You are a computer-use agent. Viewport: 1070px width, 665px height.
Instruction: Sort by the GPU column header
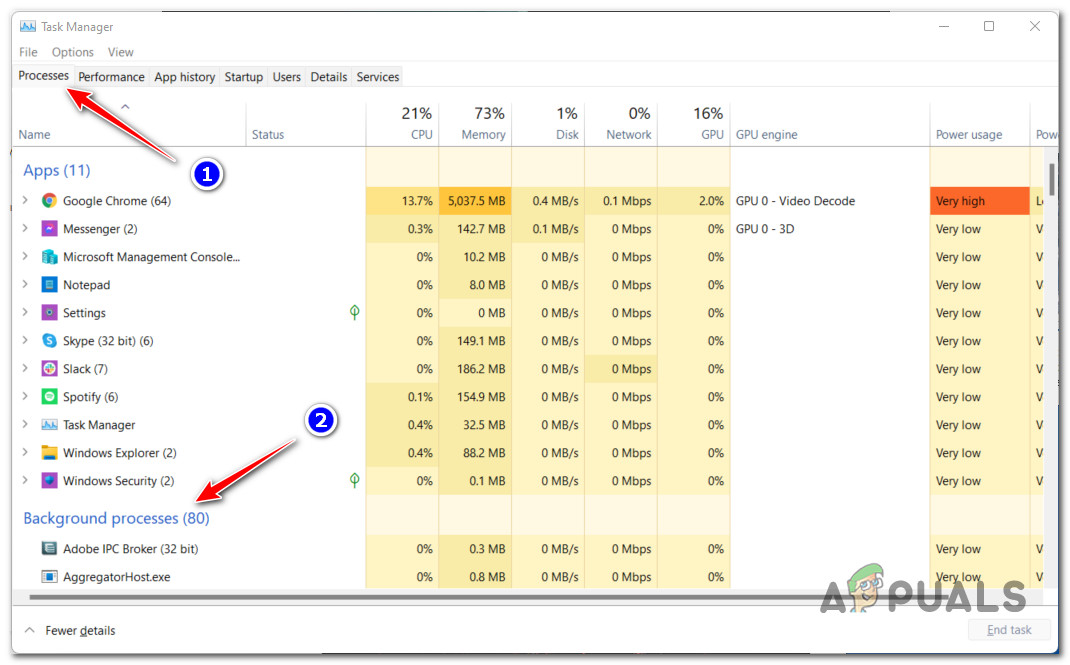(x=693, y=124)
